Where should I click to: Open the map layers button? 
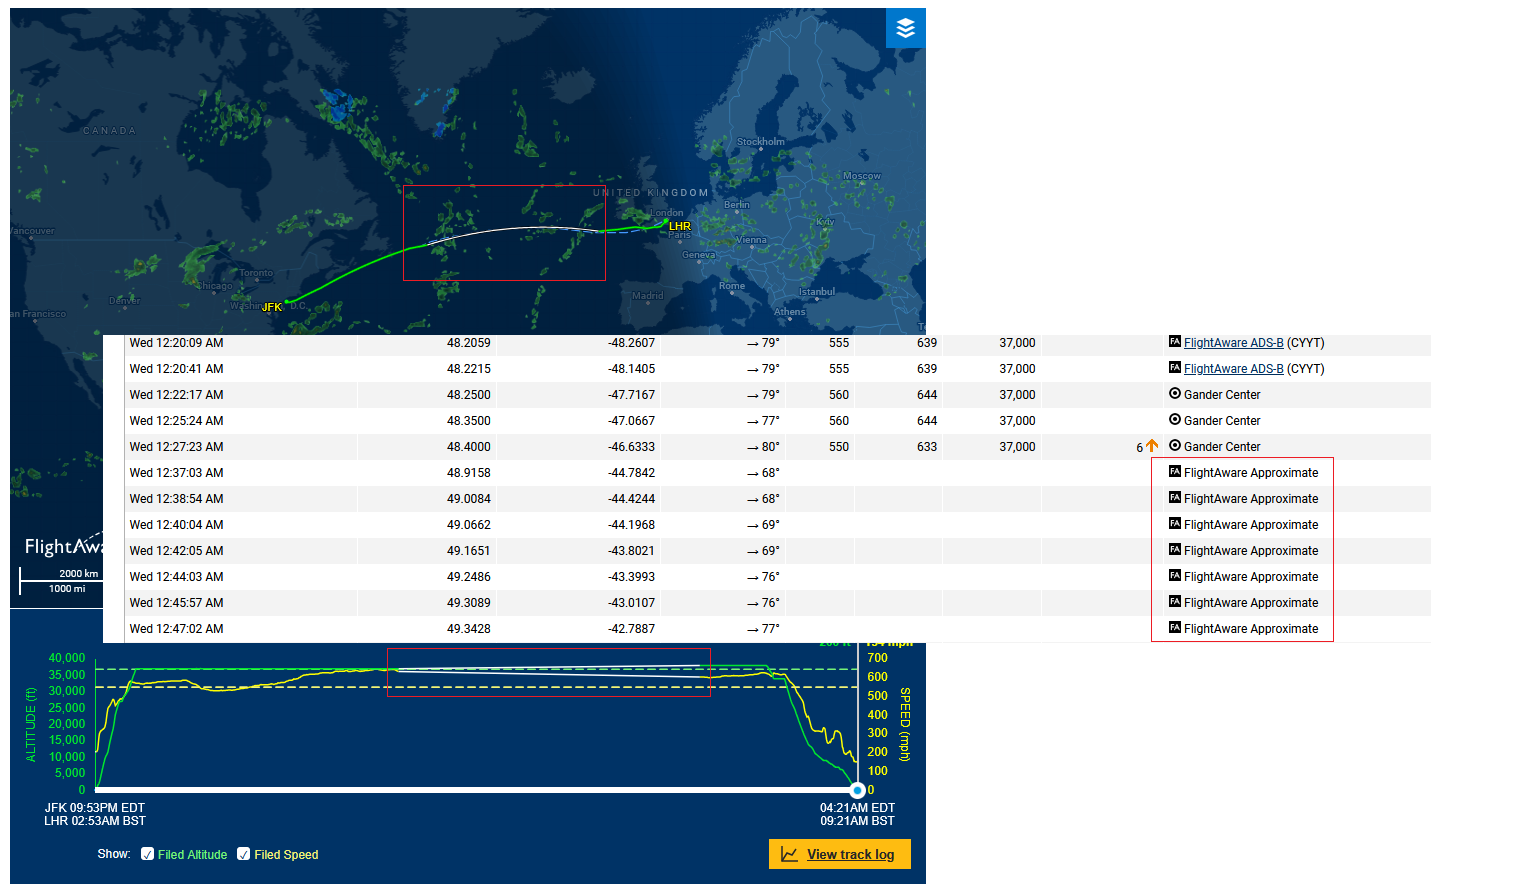(x=905, y=28)
